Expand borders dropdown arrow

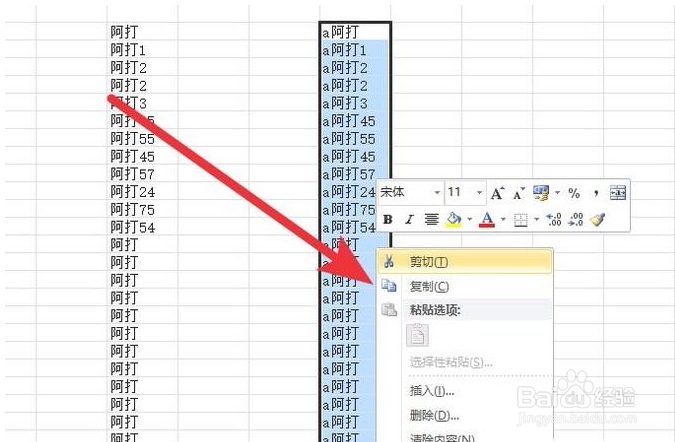click(x=536, y=219)
